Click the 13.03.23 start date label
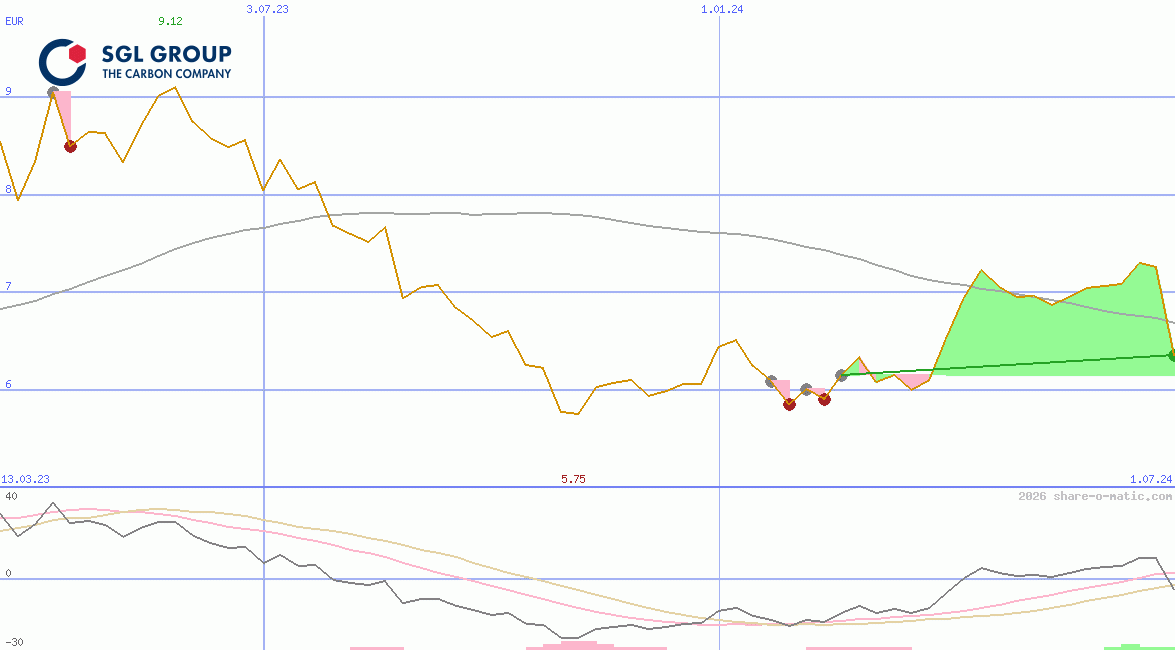 click(26, 480)
